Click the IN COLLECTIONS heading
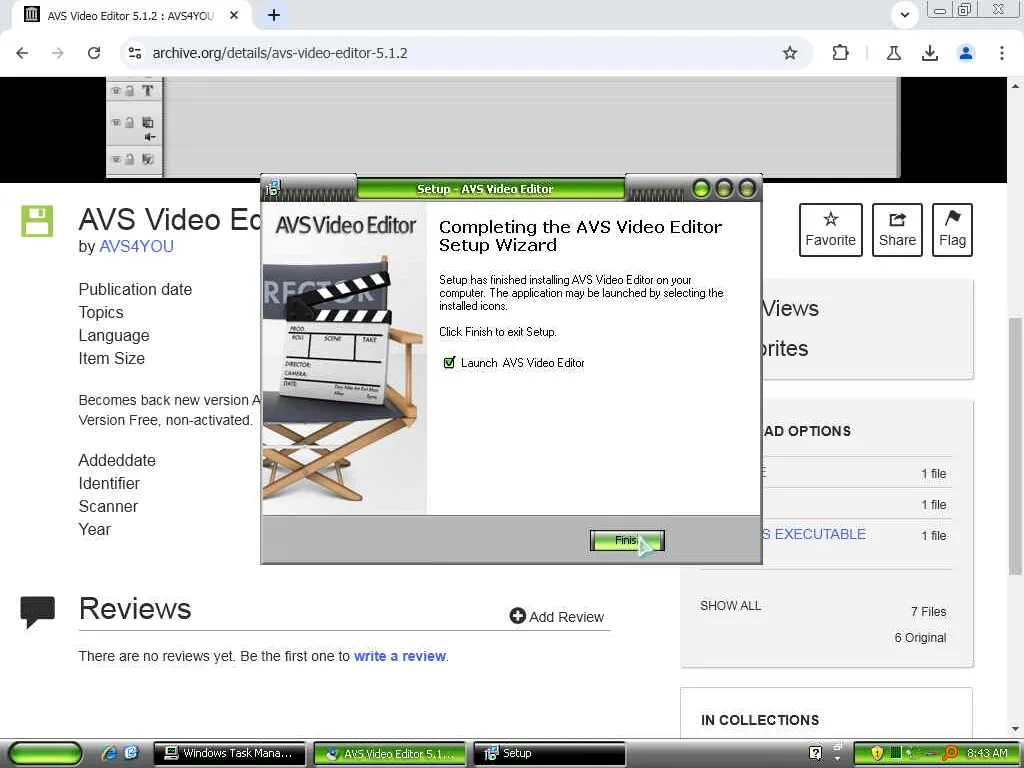The width and height of the screenshot is (1024, 768). [760, 720]
